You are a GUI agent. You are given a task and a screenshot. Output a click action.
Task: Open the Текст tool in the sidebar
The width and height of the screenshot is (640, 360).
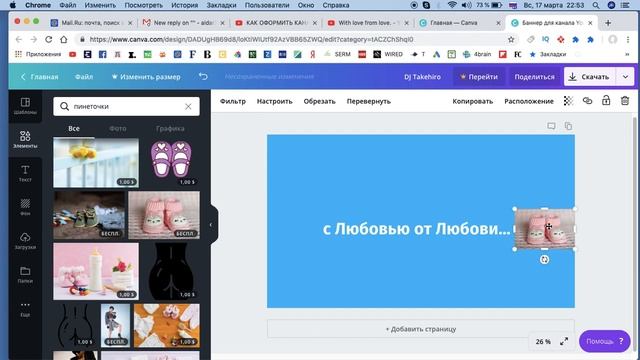click(x=25, y=173)
